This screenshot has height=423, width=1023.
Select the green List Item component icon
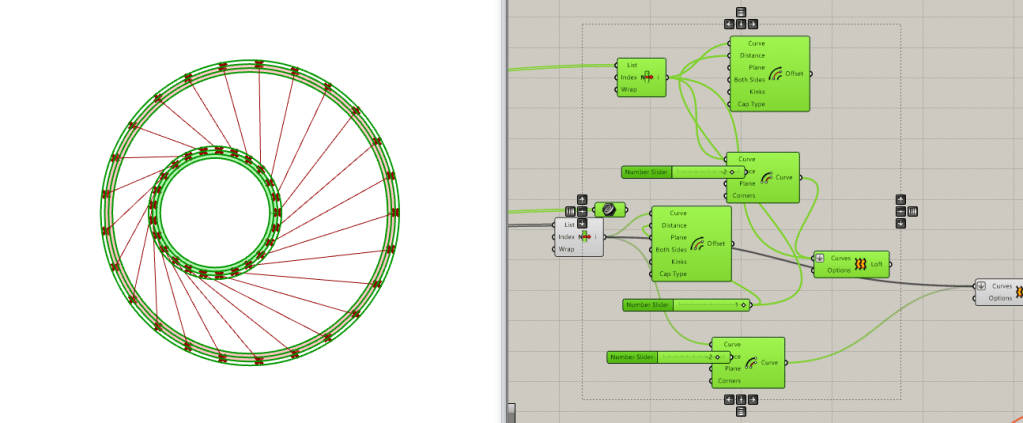pos(646,76)
